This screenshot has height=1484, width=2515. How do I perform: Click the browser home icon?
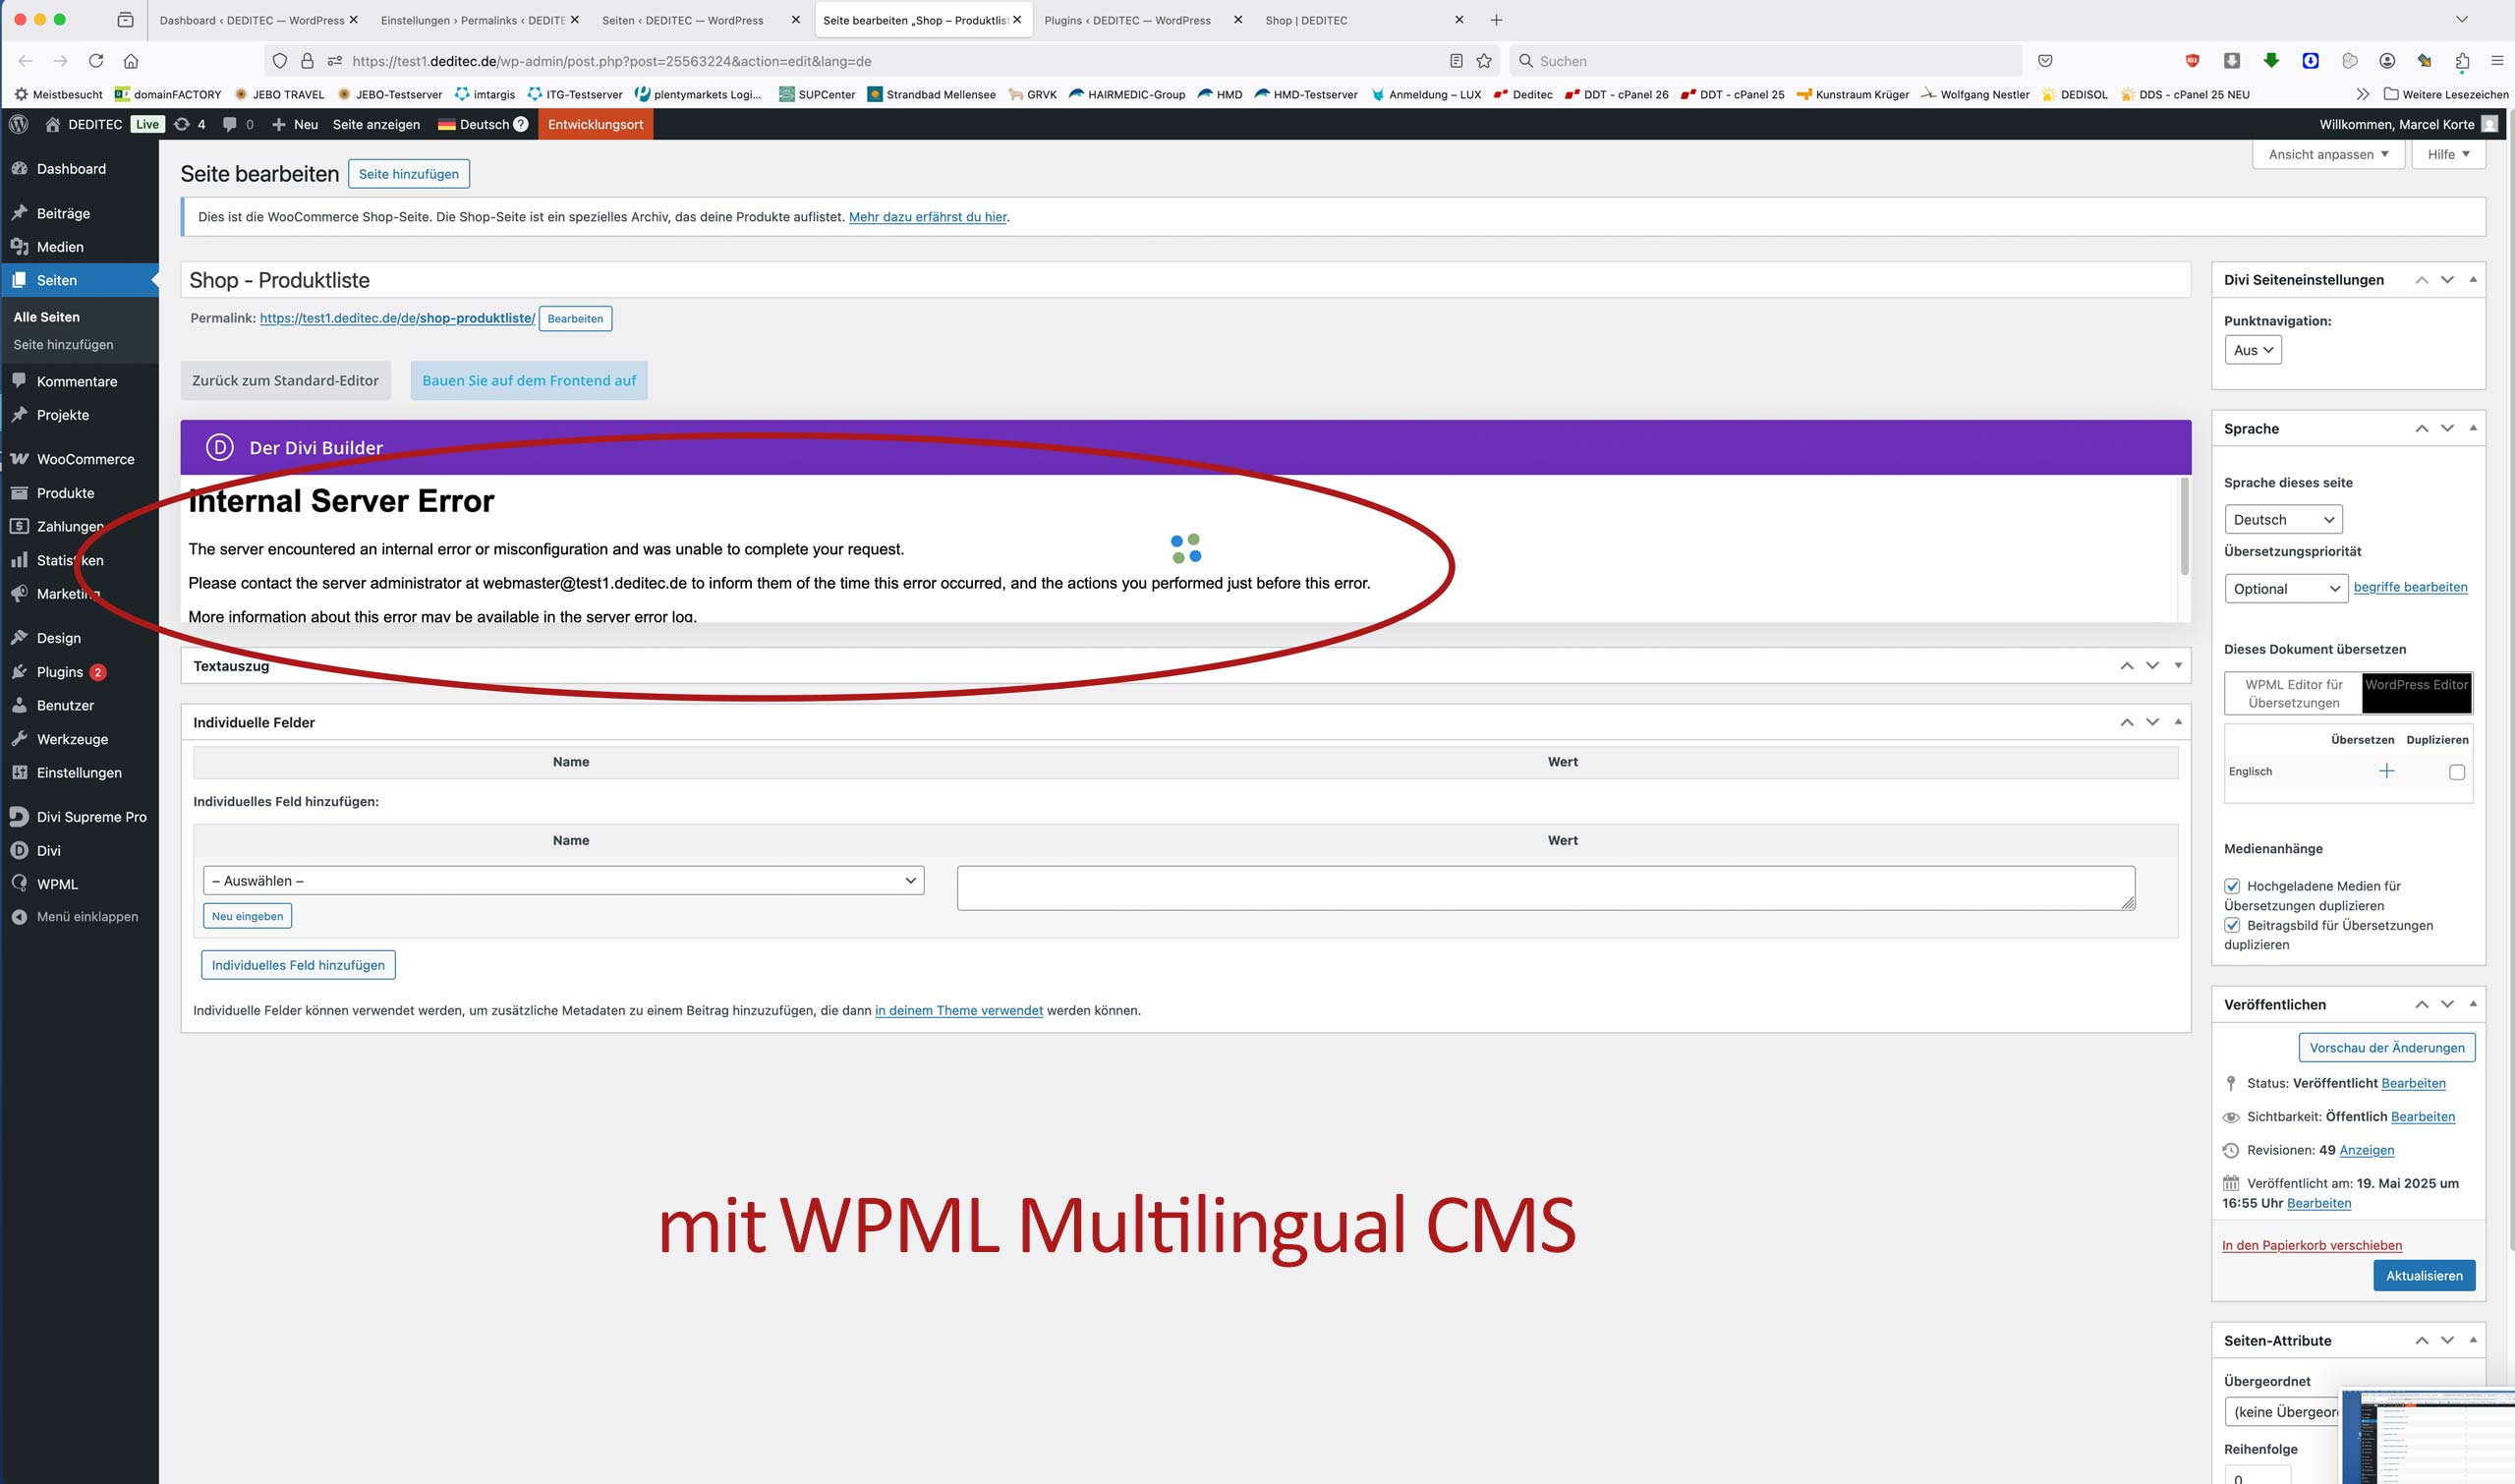coord(131,61)
